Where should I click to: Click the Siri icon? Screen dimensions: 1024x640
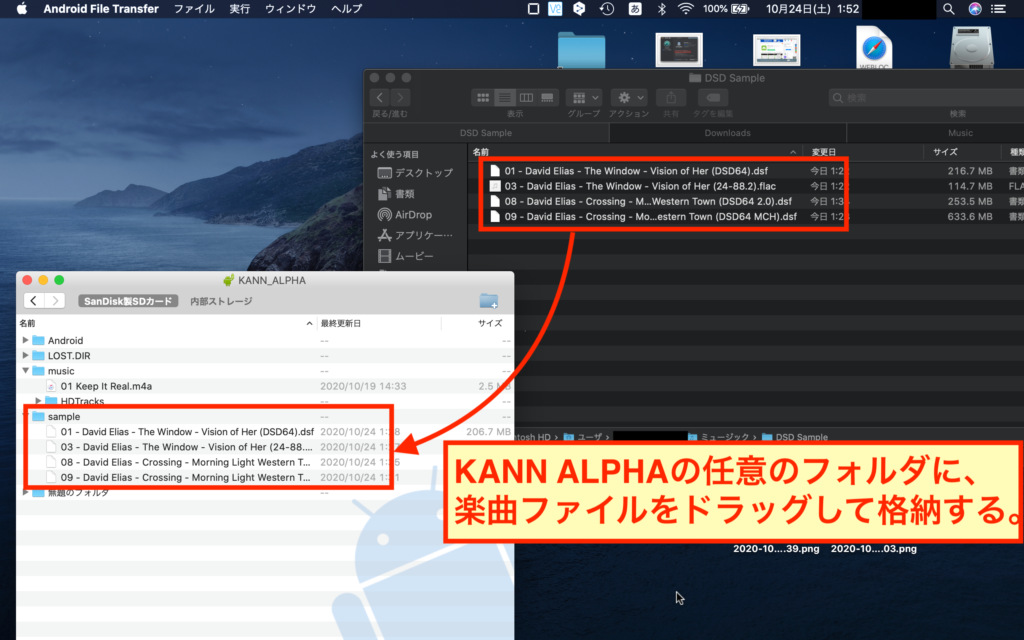pos(974,8)
